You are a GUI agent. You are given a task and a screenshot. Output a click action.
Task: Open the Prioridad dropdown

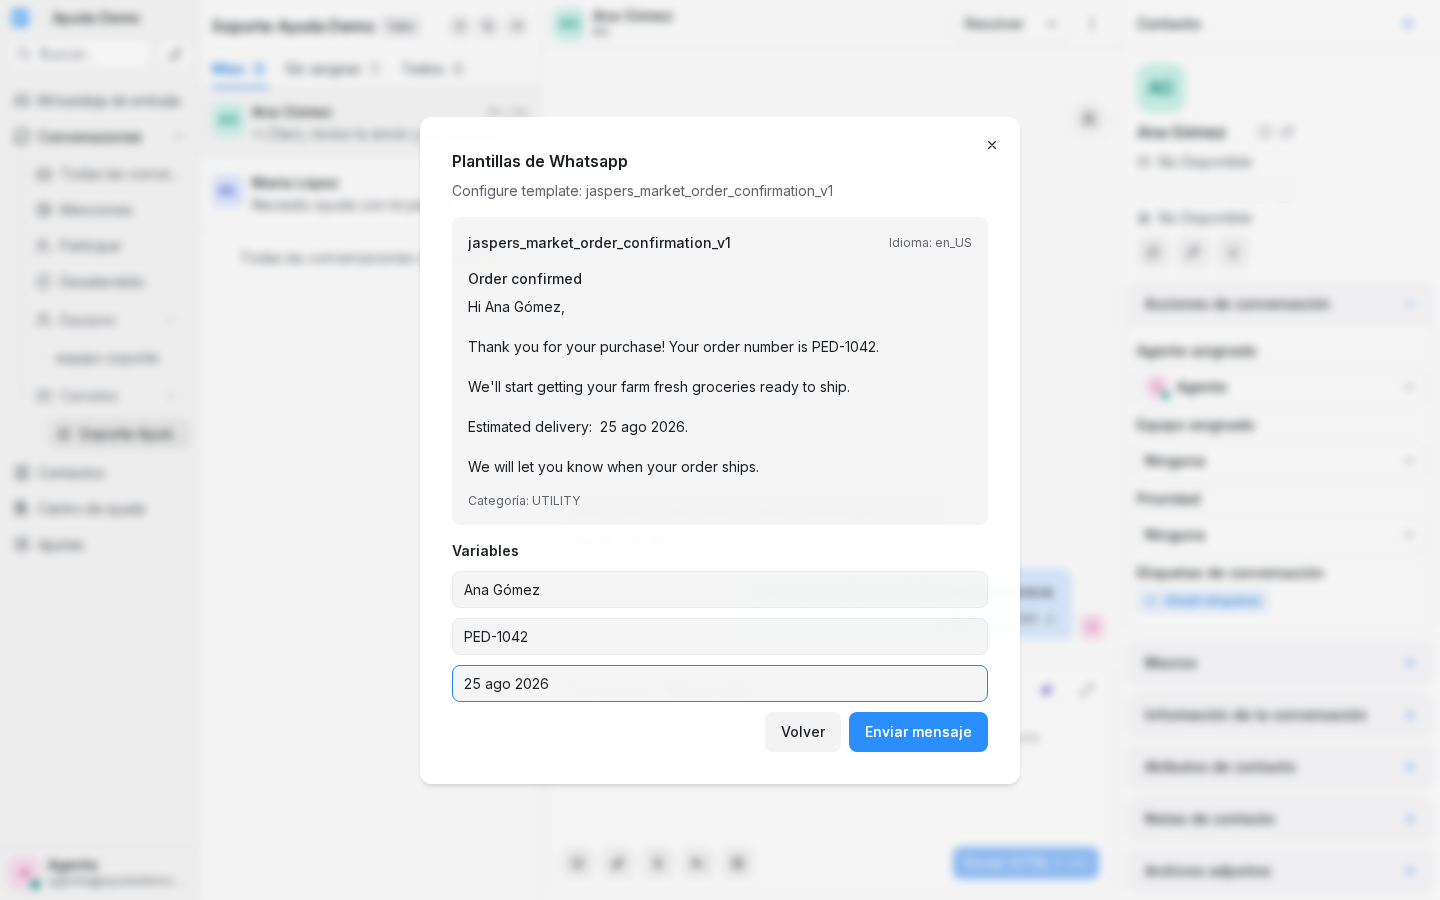(1282, 535)
